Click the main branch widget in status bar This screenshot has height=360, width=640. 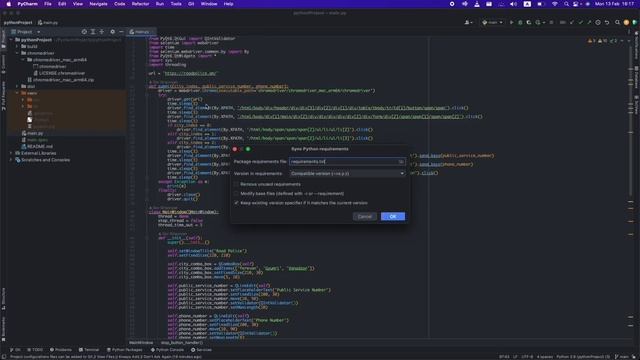[622, 357]
